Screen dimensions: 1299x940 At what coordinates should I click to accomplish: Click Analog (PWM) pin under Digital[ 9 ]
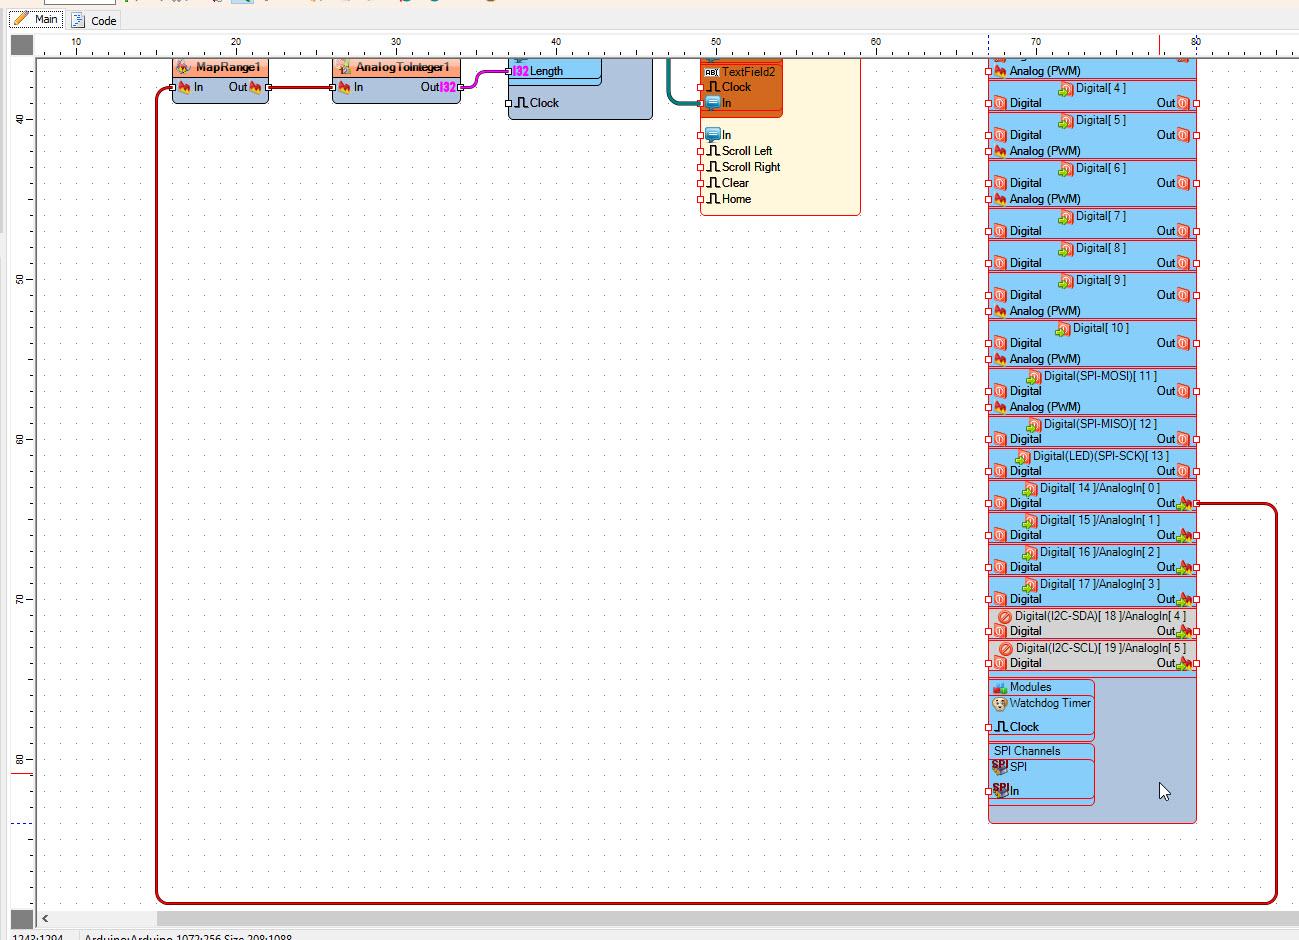(989, 311)
